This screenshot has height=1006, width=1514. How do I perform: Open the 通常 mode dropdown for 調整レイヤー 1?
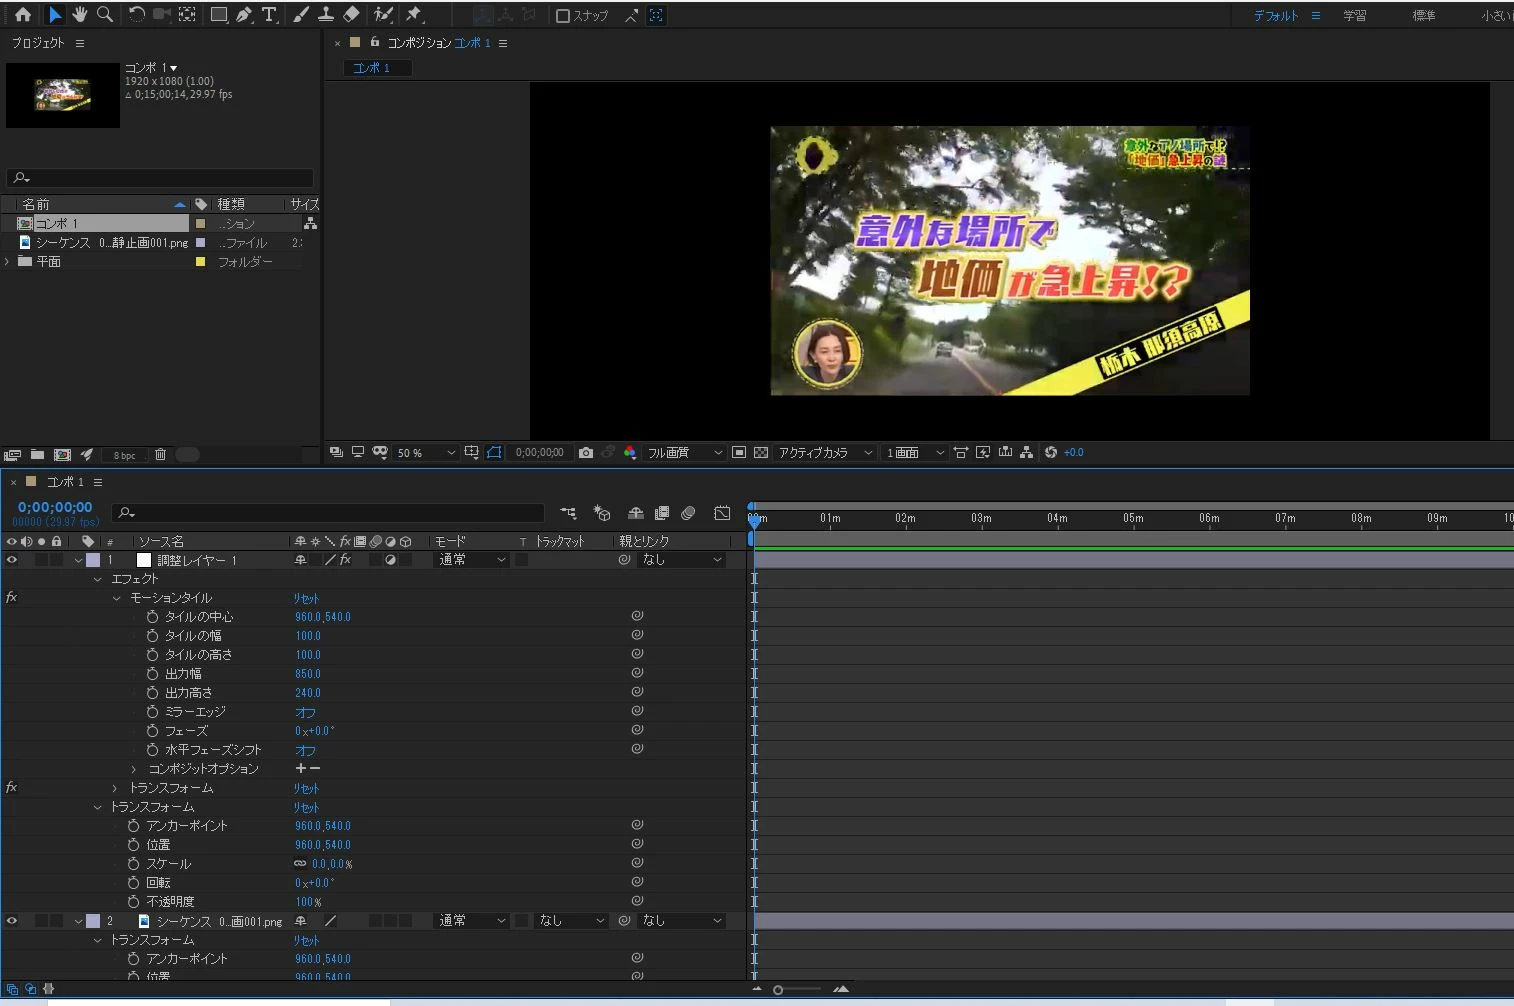point(472,560)
